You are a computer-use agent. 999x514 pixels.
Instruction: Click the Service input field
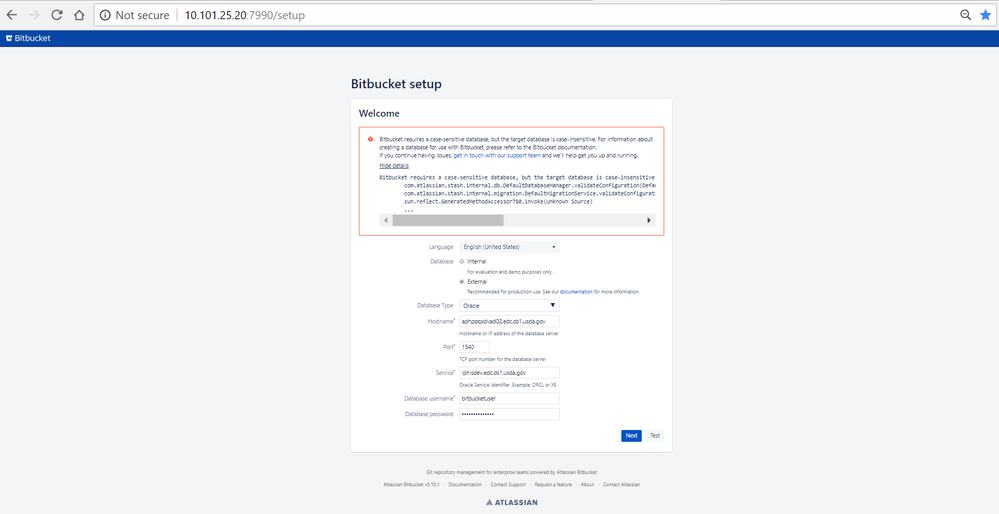click(509, 373)
